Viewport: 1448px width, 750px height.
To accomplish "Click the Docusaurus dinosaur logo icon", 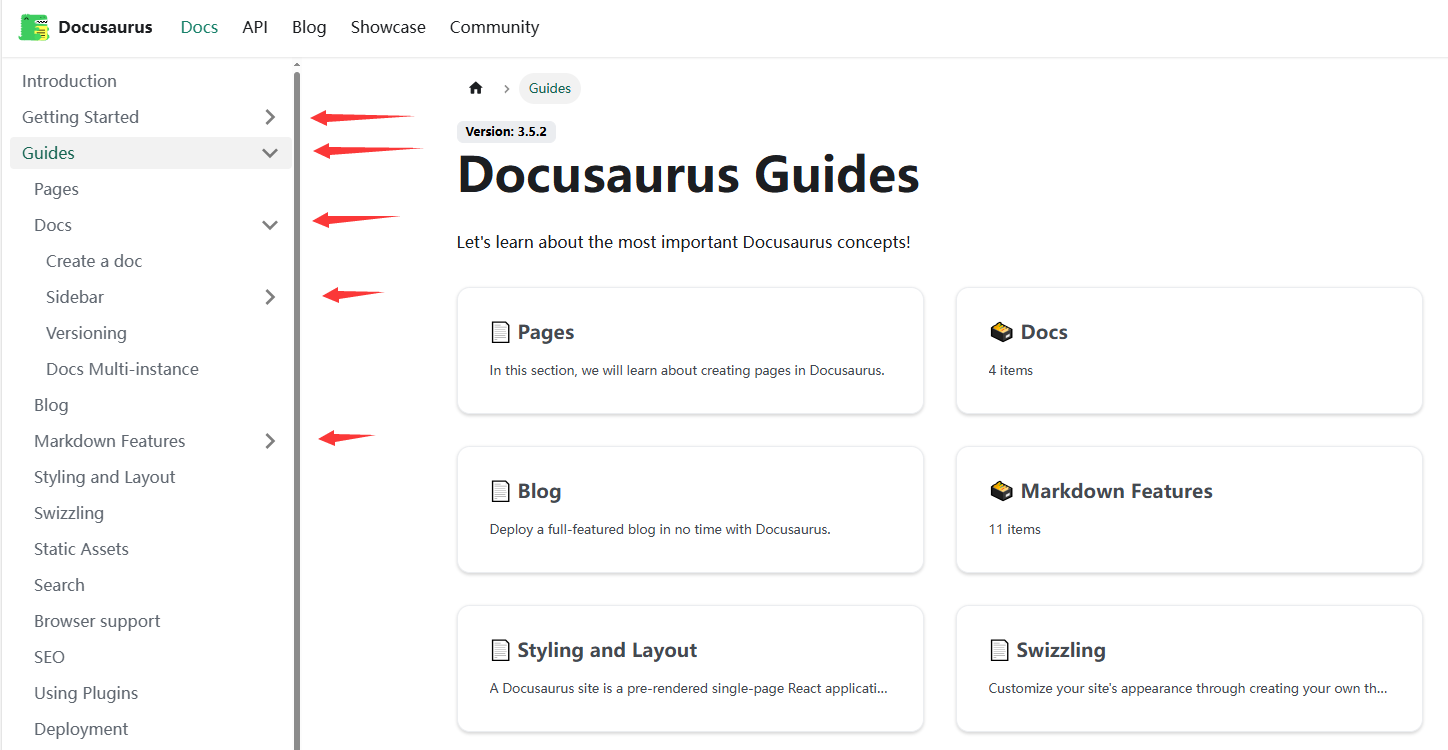I will [x=34, y=27].
